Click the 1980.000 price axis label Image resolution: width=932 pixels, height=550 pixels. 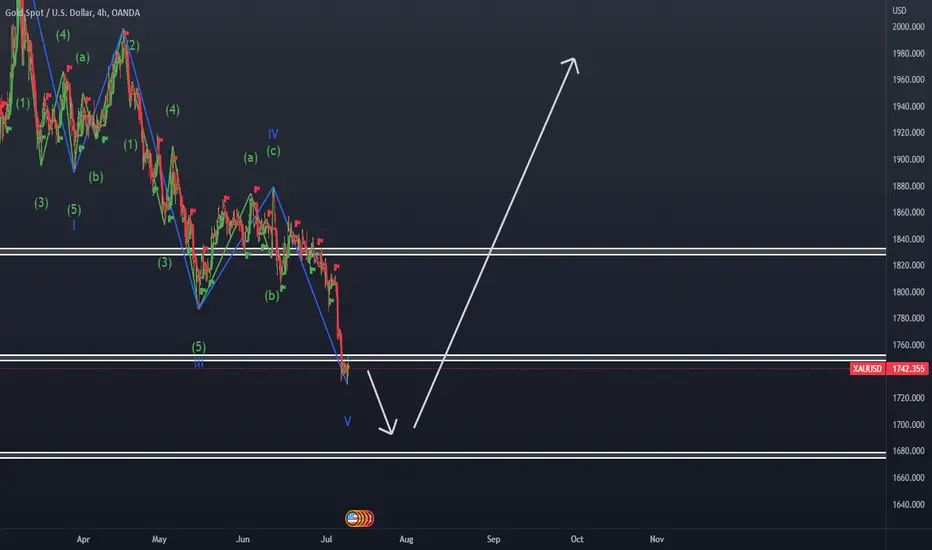click(x=908, y=54)
